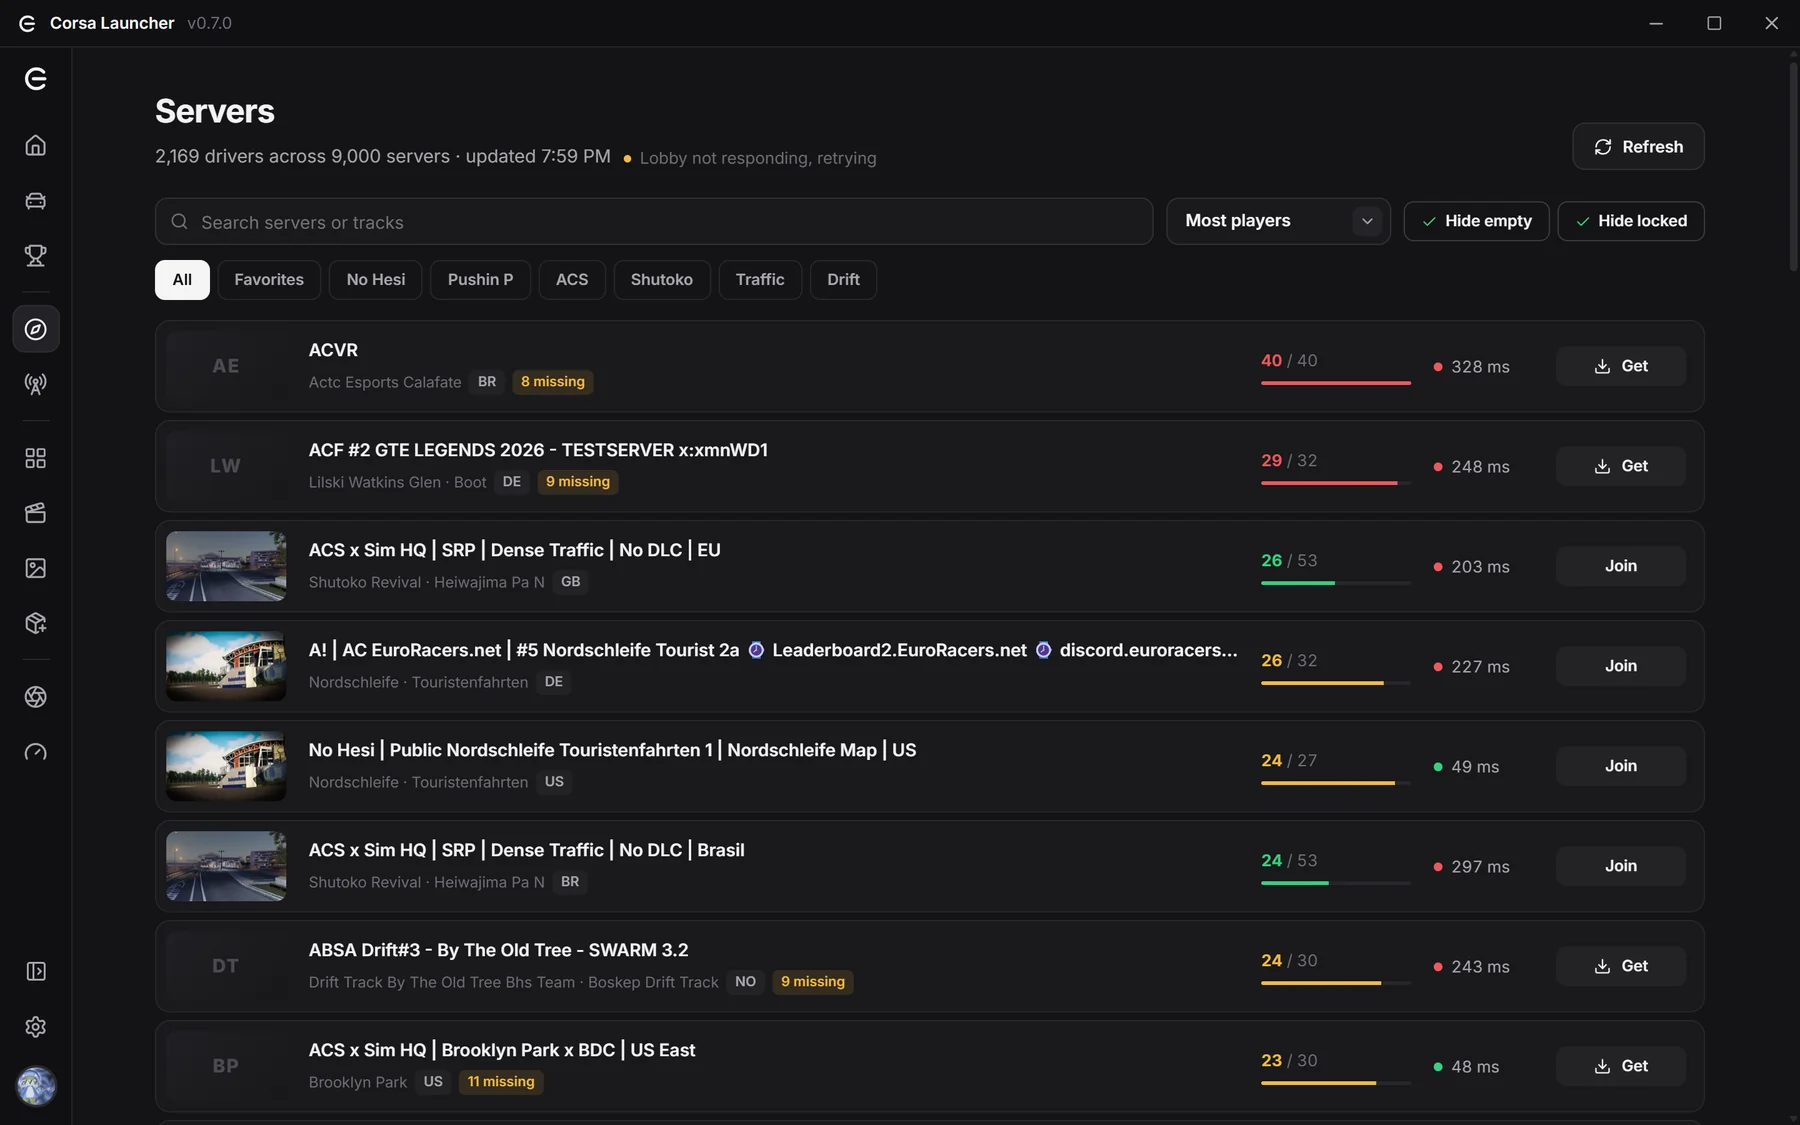This screenshot has width=1800, height=1125.
Task: Click the 9 missing badge on ACF #2
Action: 578,482
